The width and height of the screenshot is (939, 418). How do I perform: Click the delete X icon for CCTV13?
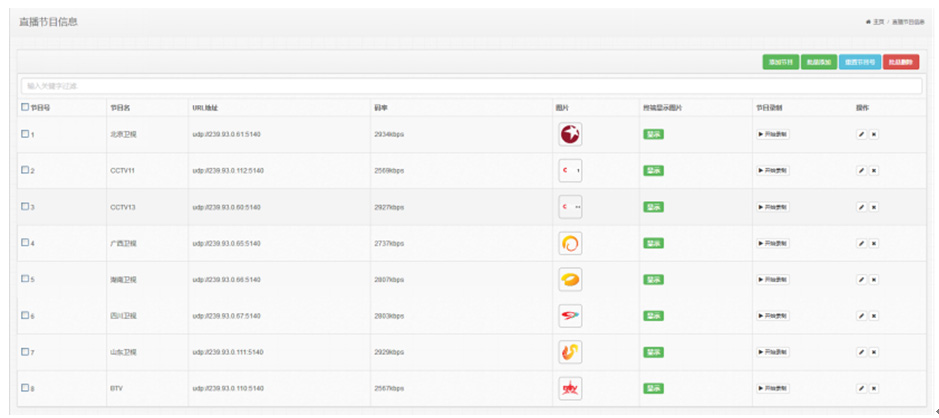coord(873,207)
